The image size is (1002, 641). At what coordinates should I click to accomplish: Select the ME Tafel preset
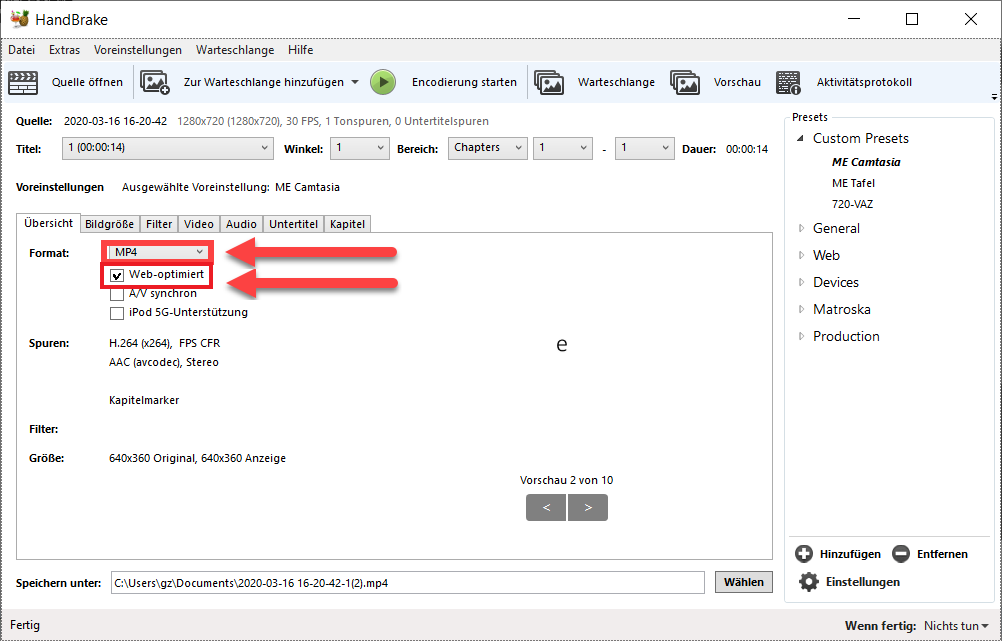coord(853,183)
